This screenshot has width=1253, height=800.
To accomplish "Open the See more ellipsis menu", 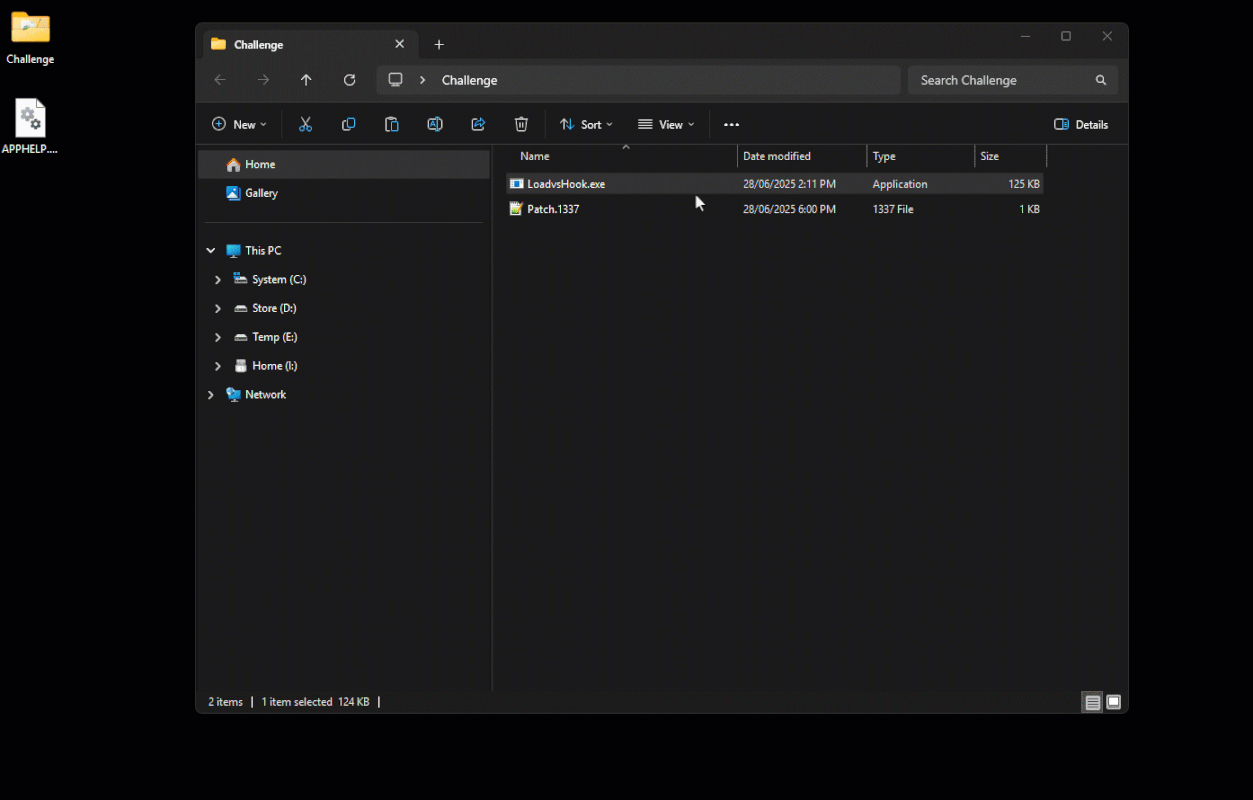I will tap(731, 125).
